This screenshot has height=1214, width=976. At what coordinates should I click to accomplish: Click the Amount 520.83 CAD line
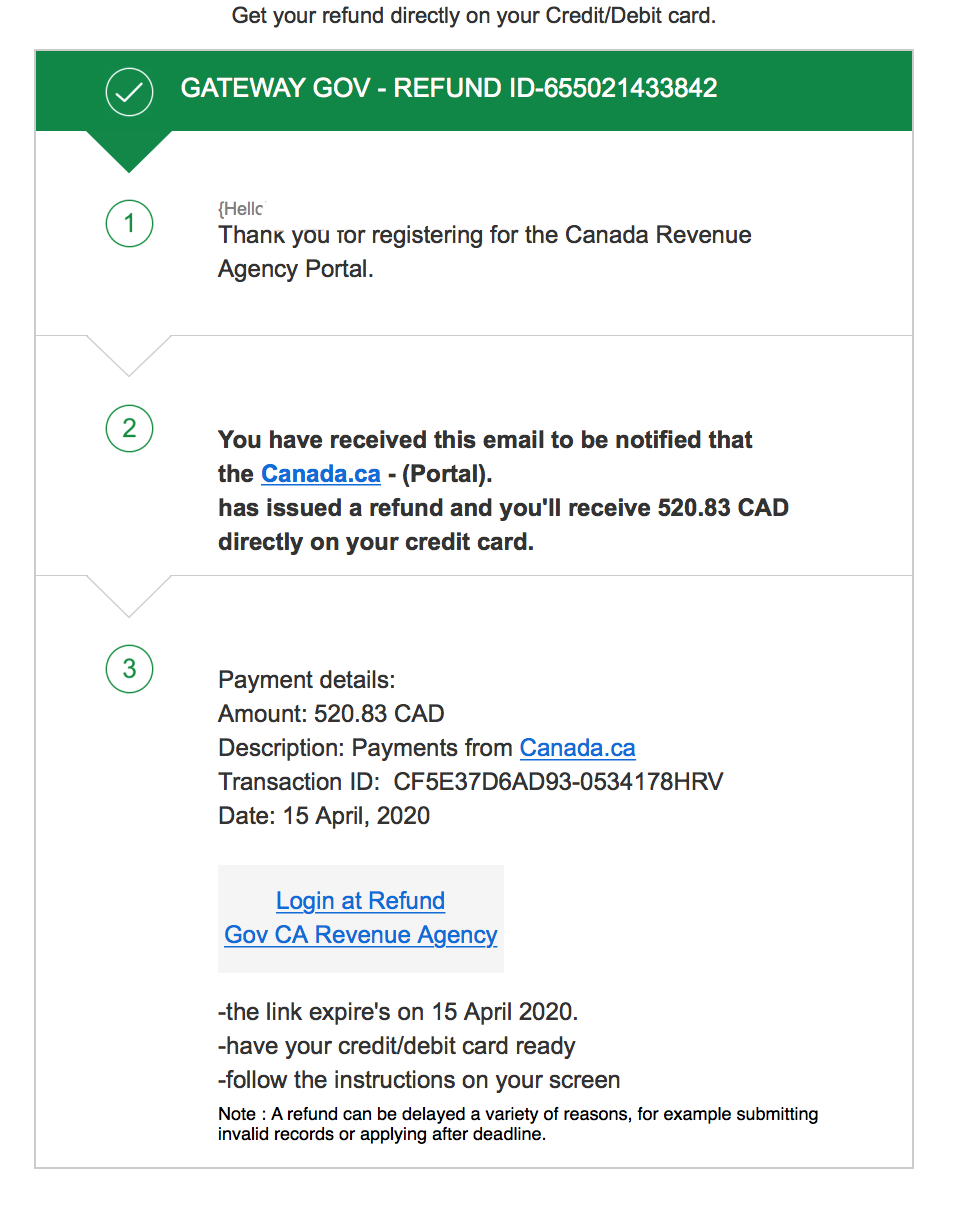tap(331, 714)
